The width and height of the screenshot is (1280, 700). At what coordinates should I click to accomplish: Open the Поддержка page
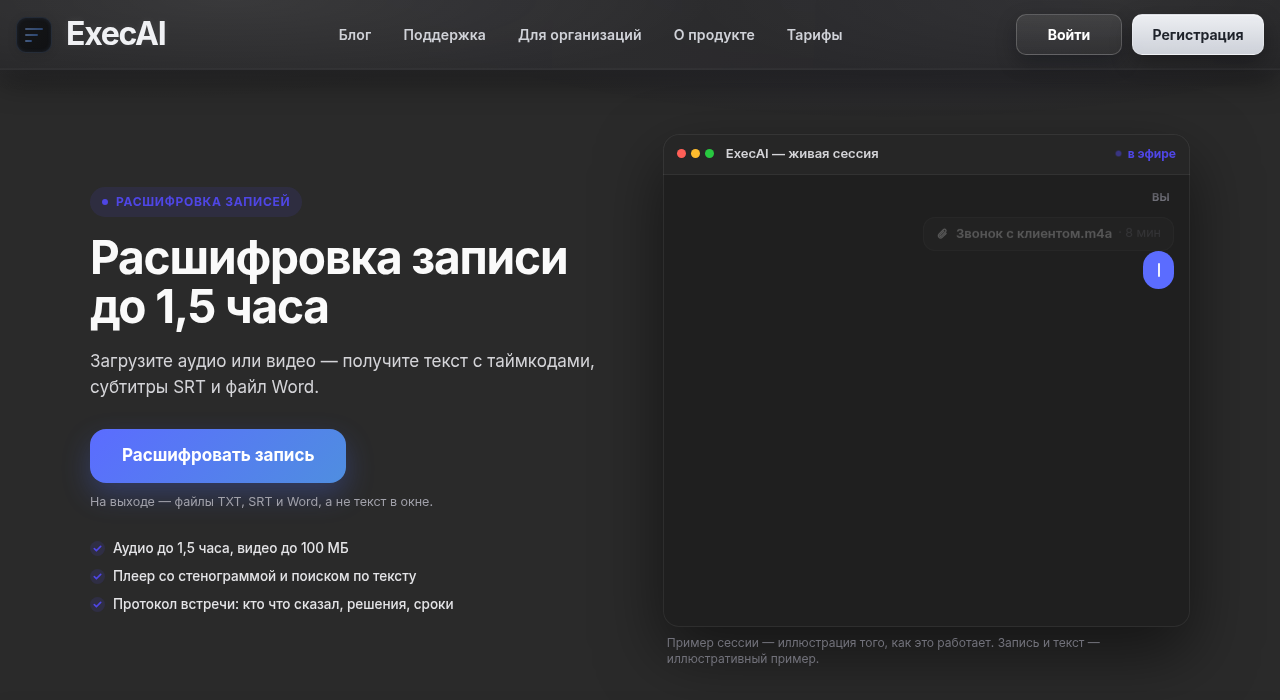point(444,35)
